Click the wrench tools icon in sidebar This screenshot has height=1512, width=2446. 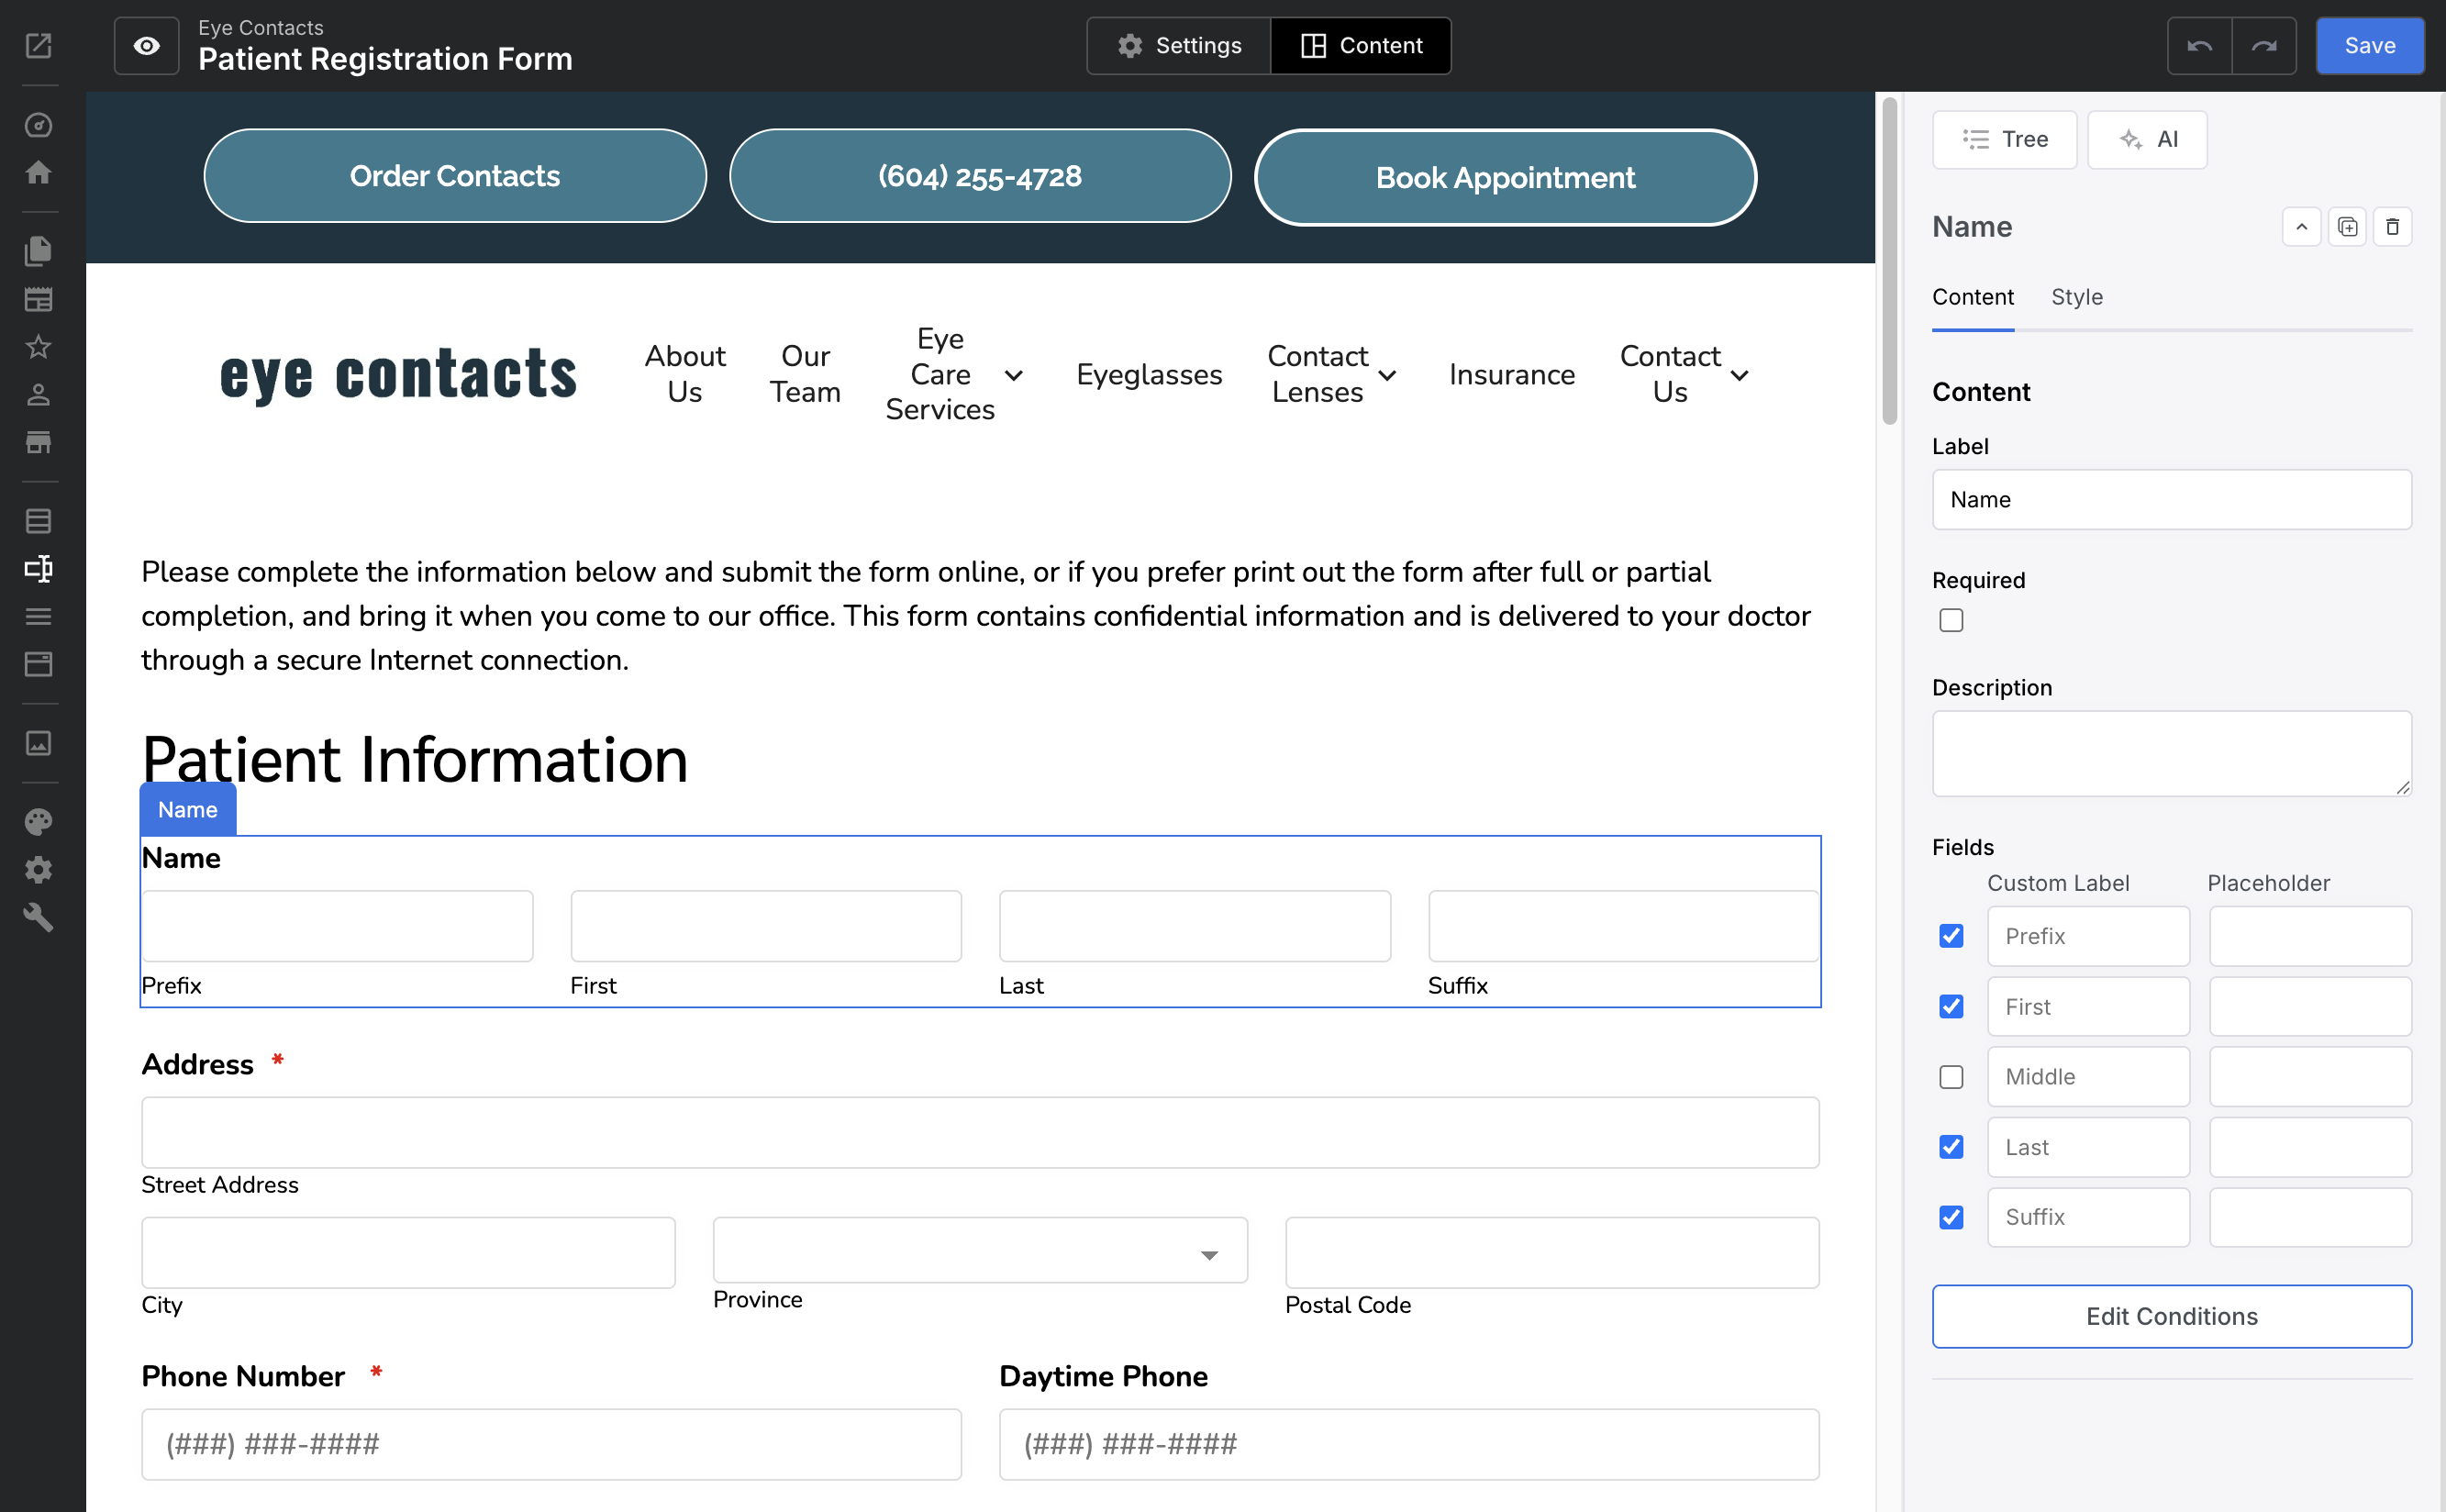38,917
